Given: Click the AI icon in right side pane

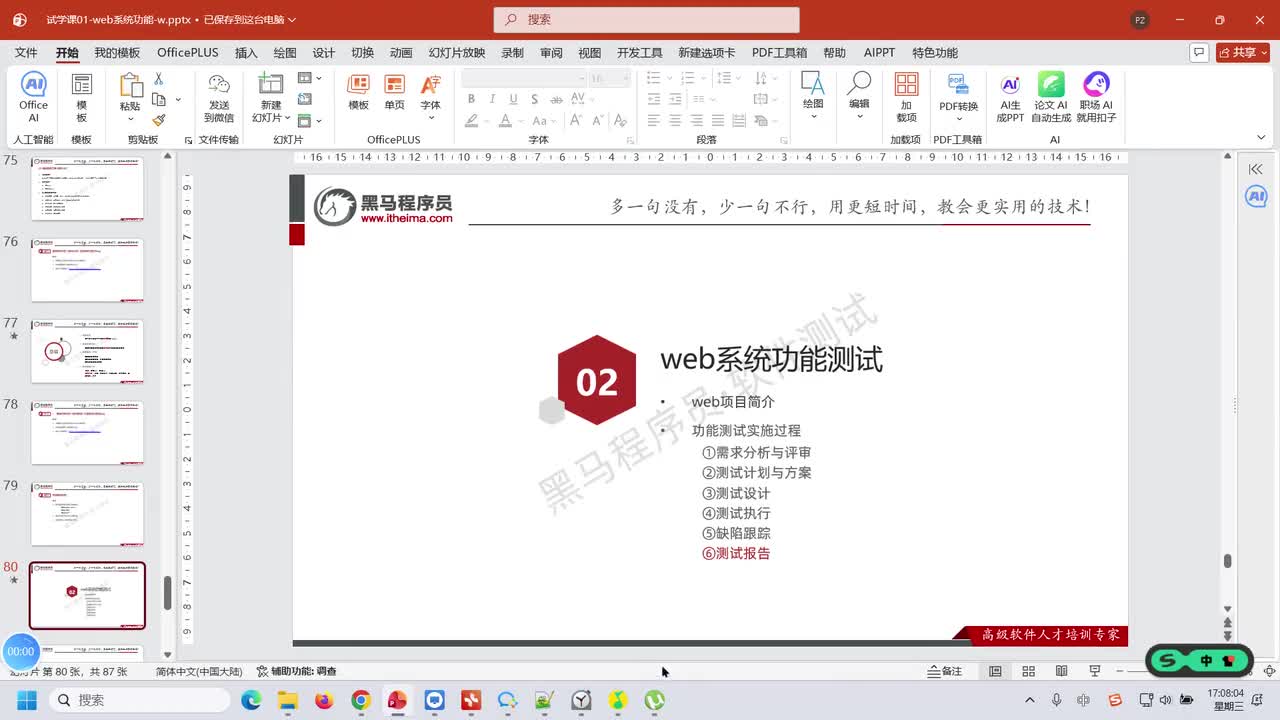Looking at the screenshot, I should [1256, 196].
